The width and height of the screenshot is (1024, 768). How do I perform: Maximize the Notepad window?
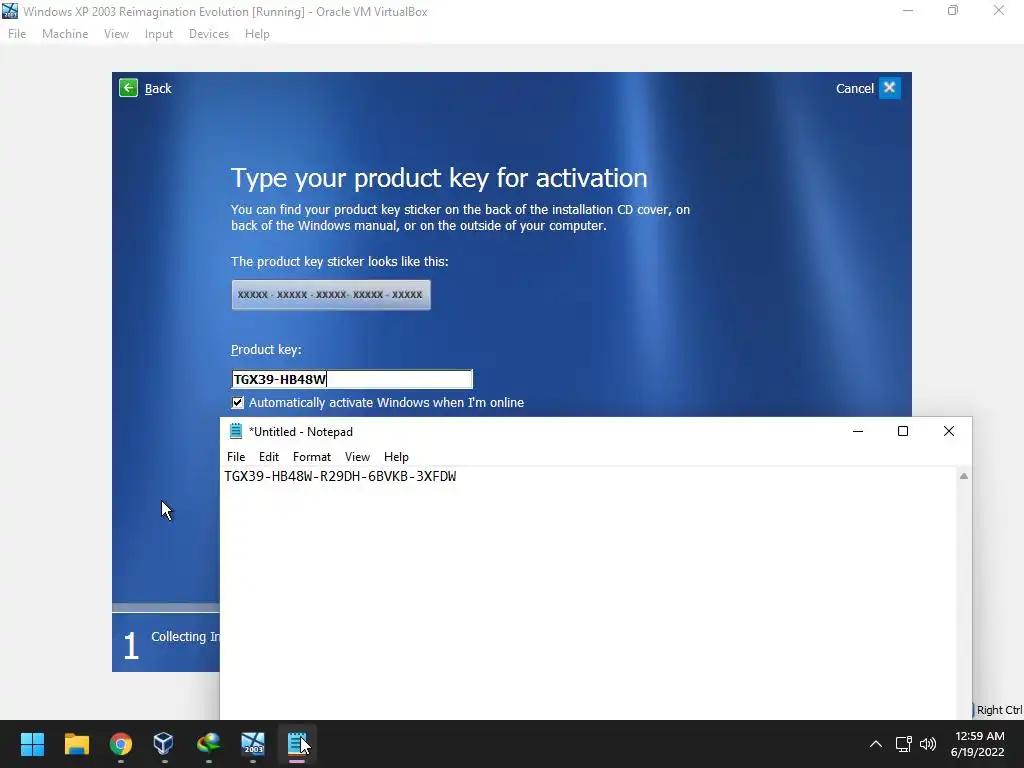tap(903, 431)
